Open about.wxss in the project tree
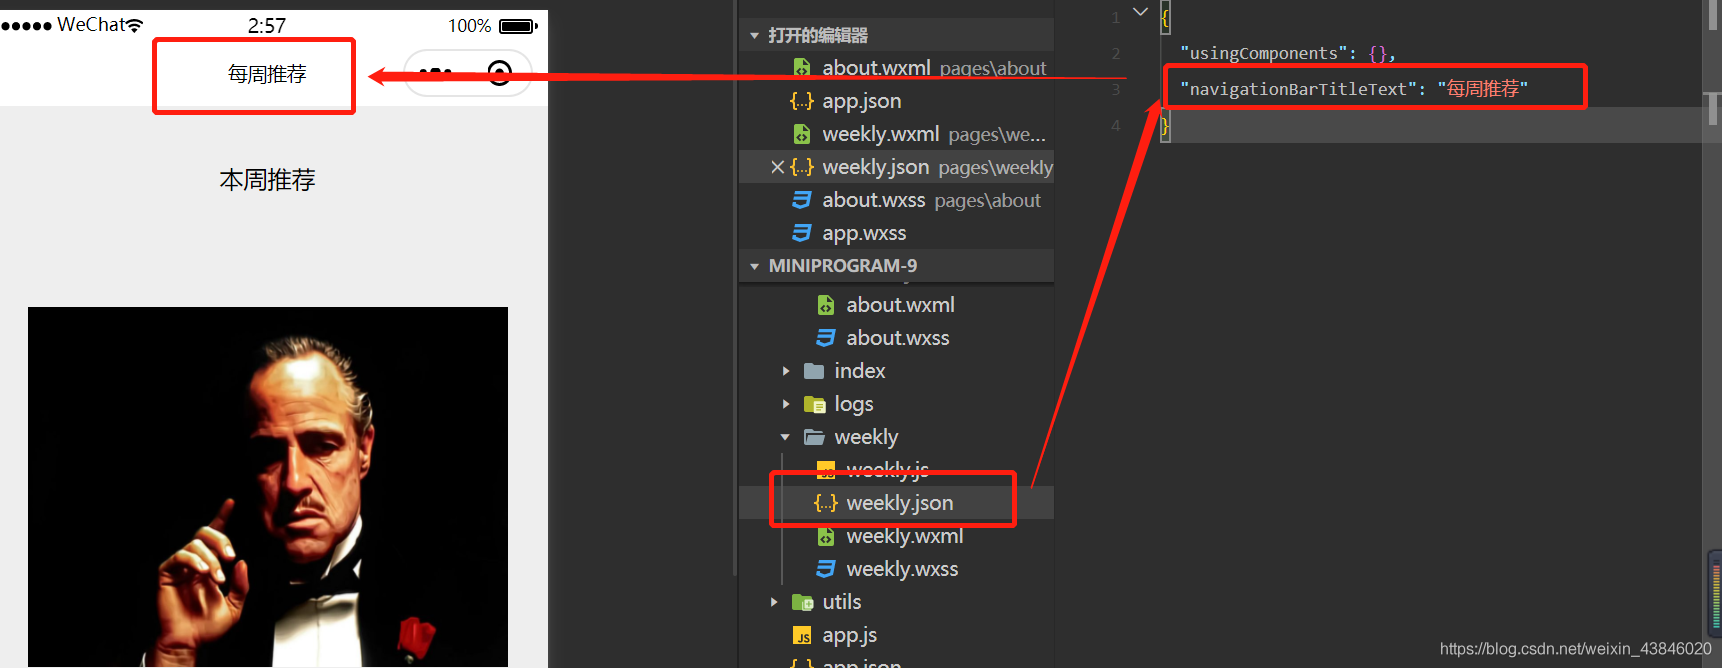Image resolution: width=1722 pixels, height=668 pixels. pos(896,338)
